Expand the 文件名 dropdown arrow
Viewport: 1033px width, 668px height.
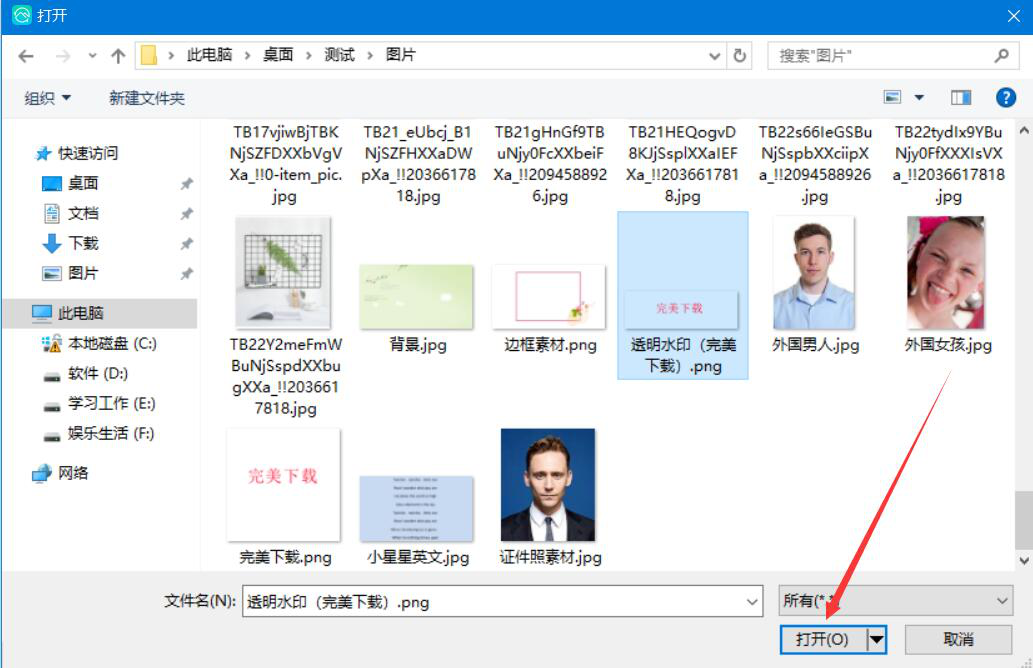752,601
